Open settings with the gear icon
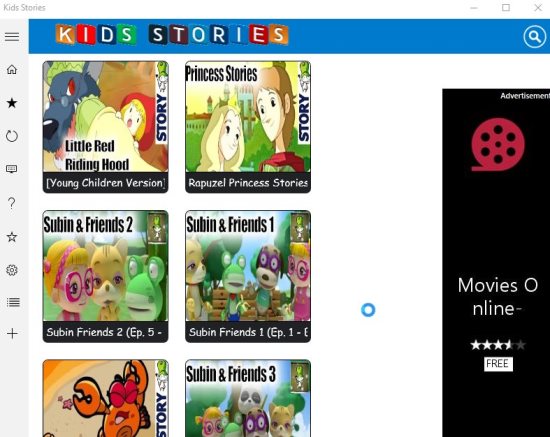 (x=12, y=270)
